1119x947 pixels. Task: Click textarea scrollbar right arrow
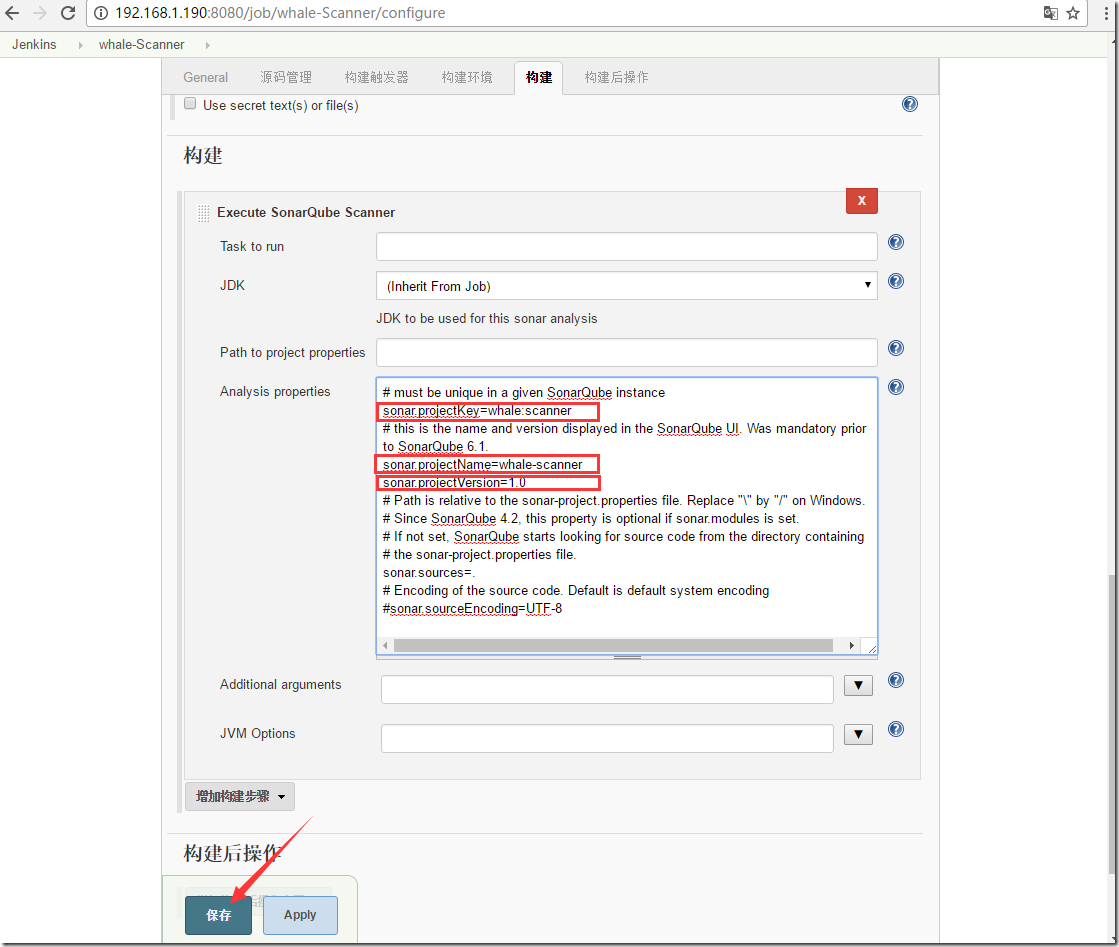(851, 646)
